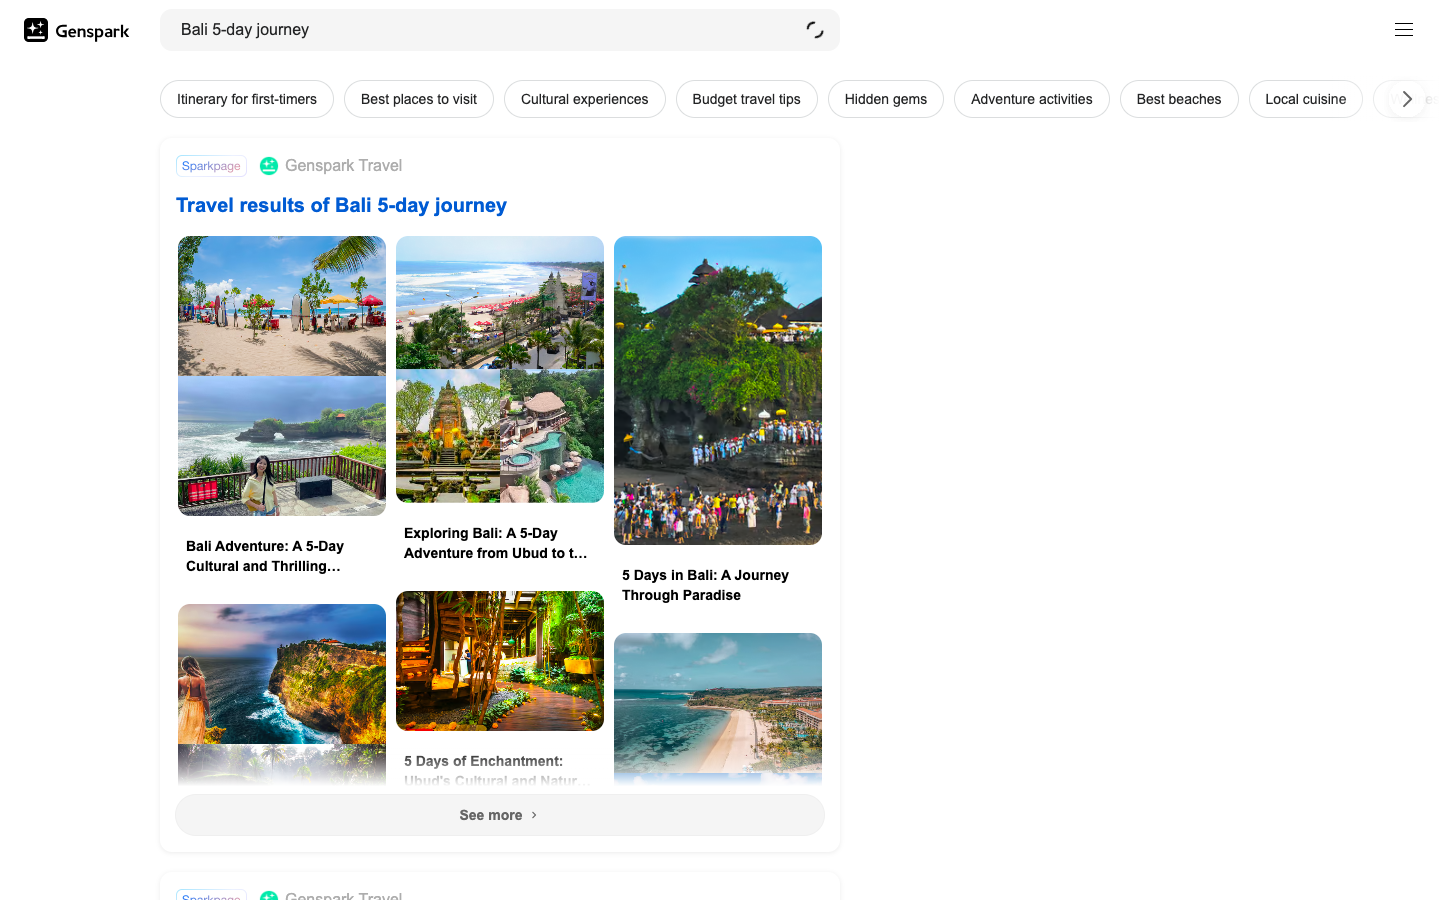Open Exploring Bali: A 5-Day Adventure title
Screen dimensions: 1440x900
(496, 543)
